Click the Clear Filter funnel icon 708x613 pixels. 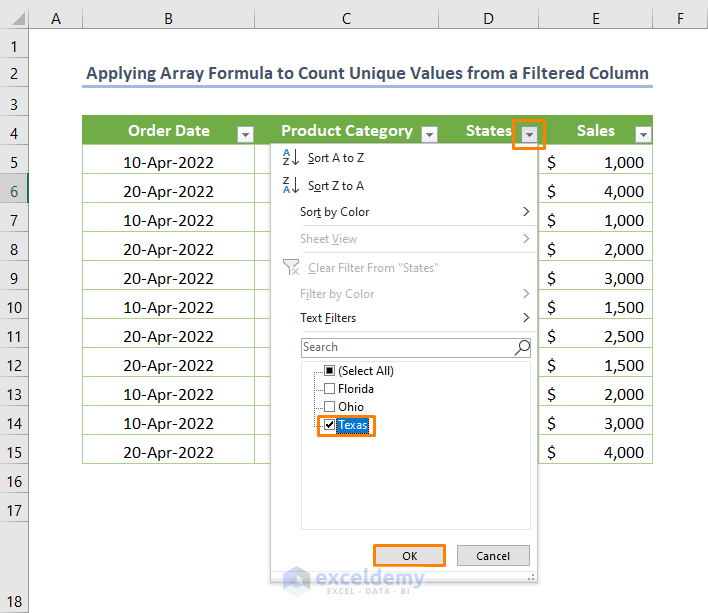click(291, 267)
